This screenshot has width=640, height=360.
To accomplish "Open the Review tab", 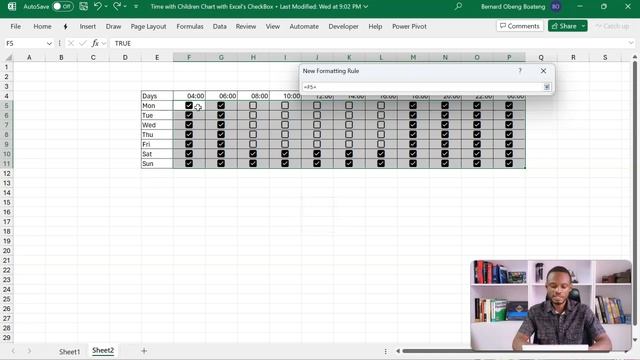I will click(x=246, y=26).
